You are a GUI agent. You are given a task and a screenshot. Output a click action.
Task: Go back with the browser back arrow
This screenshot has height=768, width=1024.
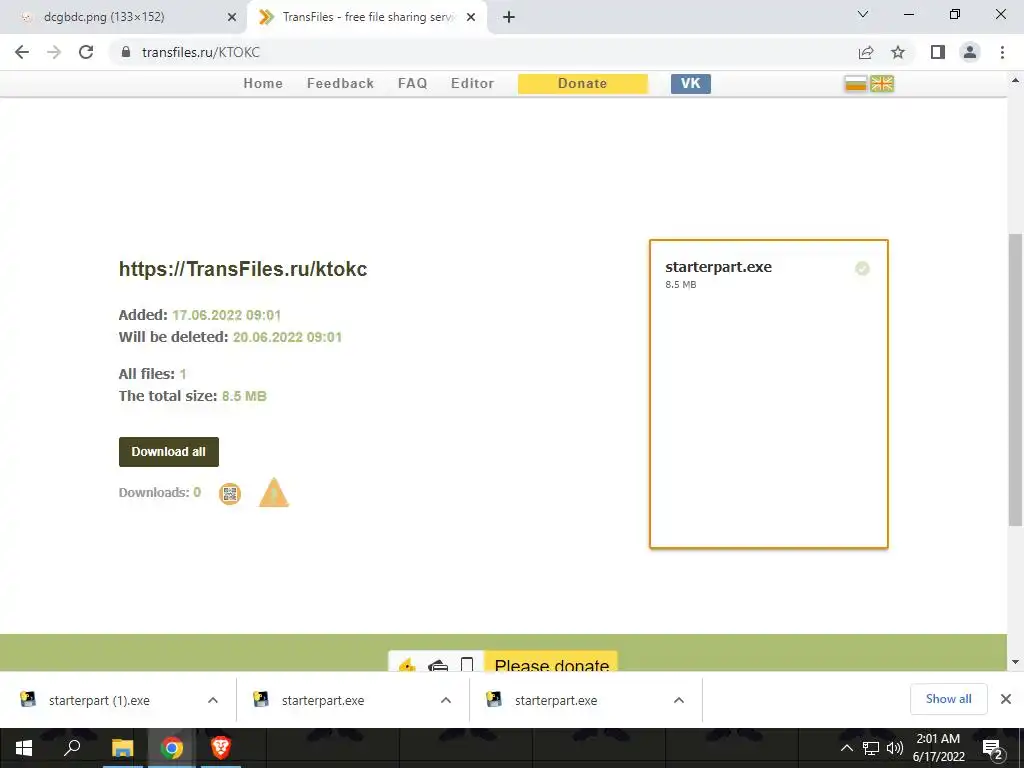(22, 52)
